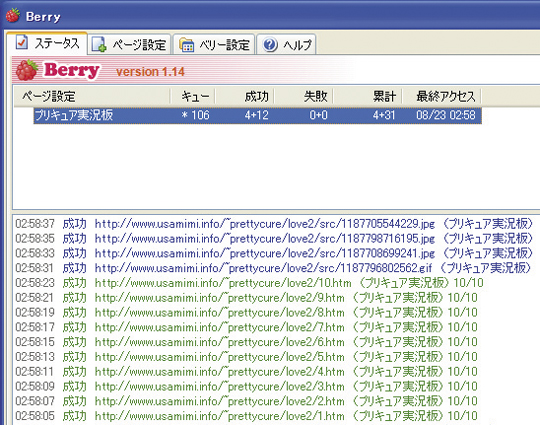Sort by the 最終アクセス column header
Screen dimensions: 540x425
click(x=442, y=96)
